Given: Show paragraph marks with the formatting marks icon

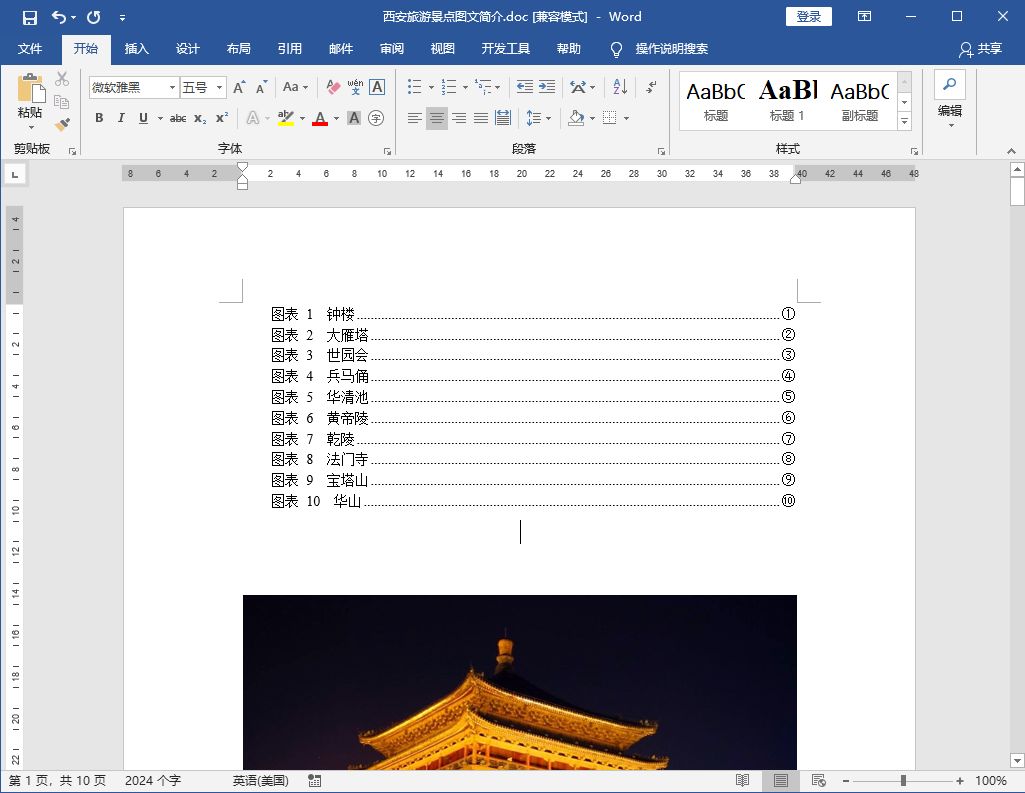Looking at the screenshot, I should point(650,87).
